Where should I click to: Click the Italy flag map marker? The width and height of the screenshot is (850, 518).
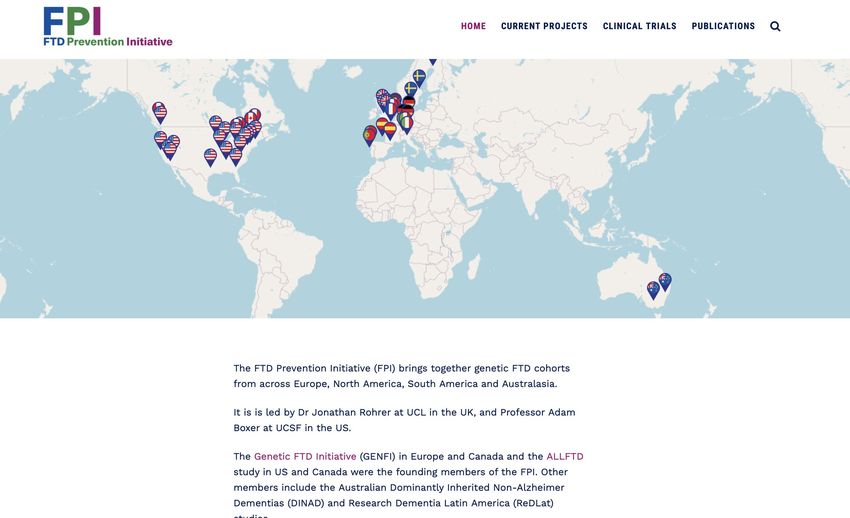point(407,125)
